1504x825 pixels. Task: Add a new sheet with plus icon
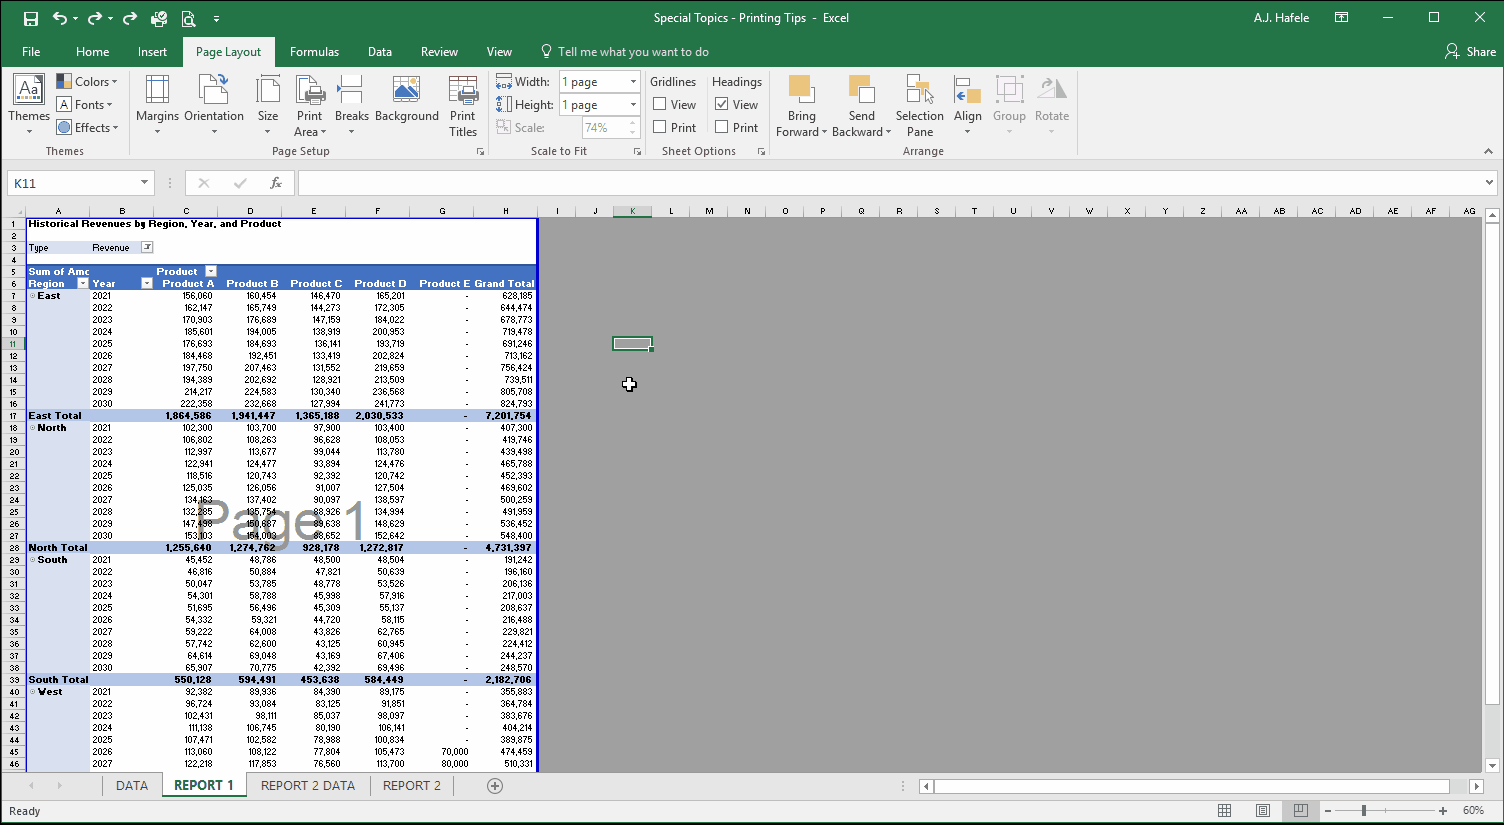(494, 786)
